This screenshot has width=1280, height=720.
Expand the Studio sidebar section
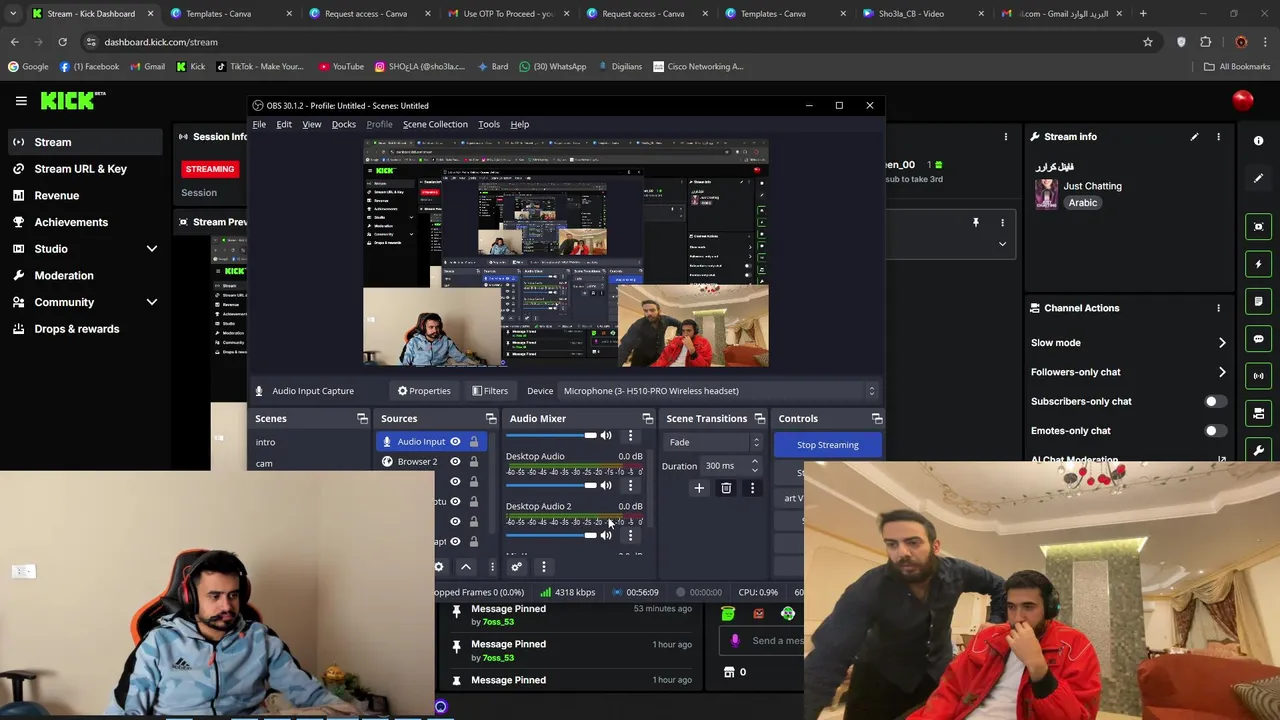tap(152, 249)
